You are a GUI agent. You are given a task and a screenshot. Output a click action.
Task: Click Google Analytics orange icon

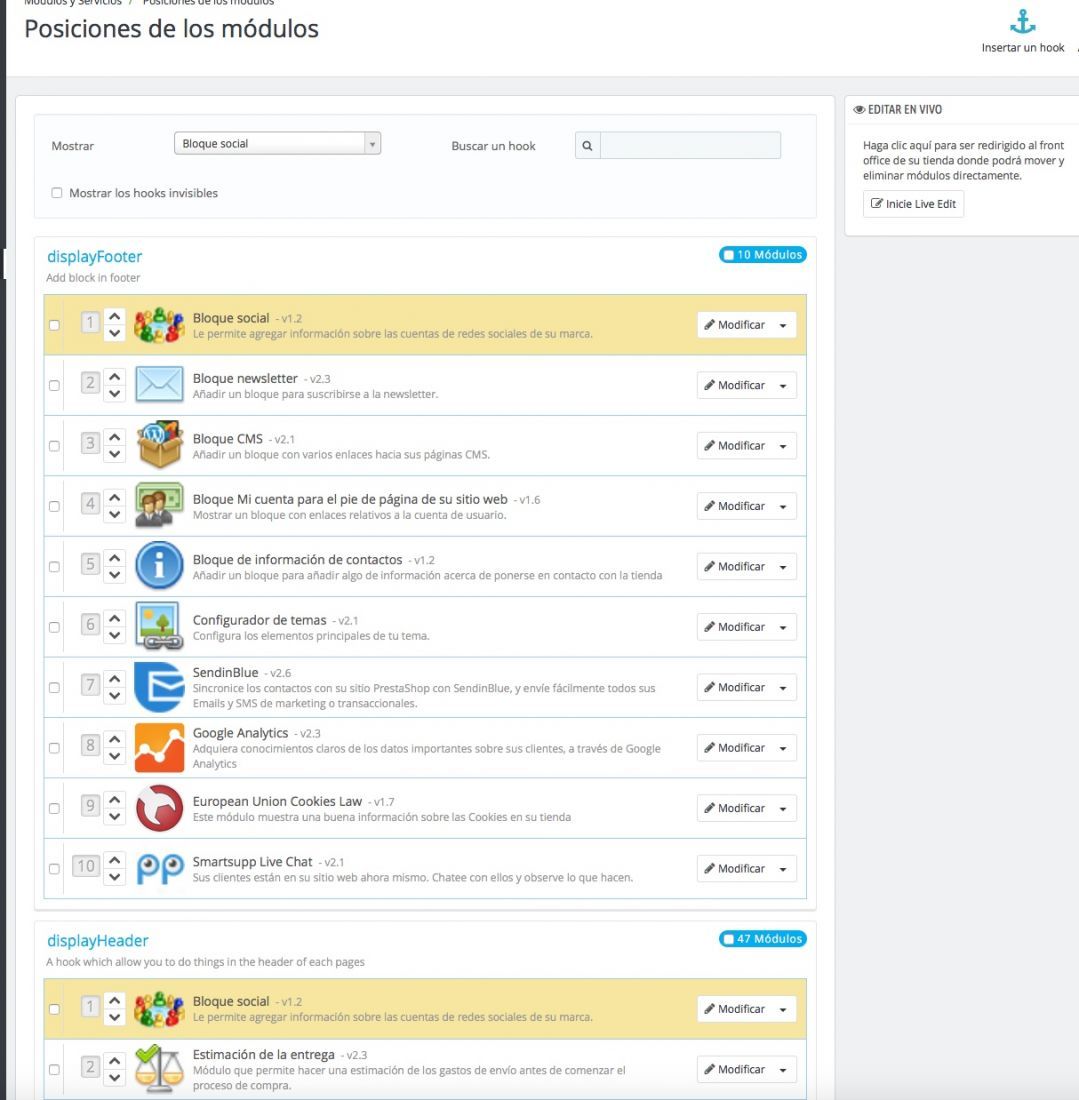click(x=159, y=748)
